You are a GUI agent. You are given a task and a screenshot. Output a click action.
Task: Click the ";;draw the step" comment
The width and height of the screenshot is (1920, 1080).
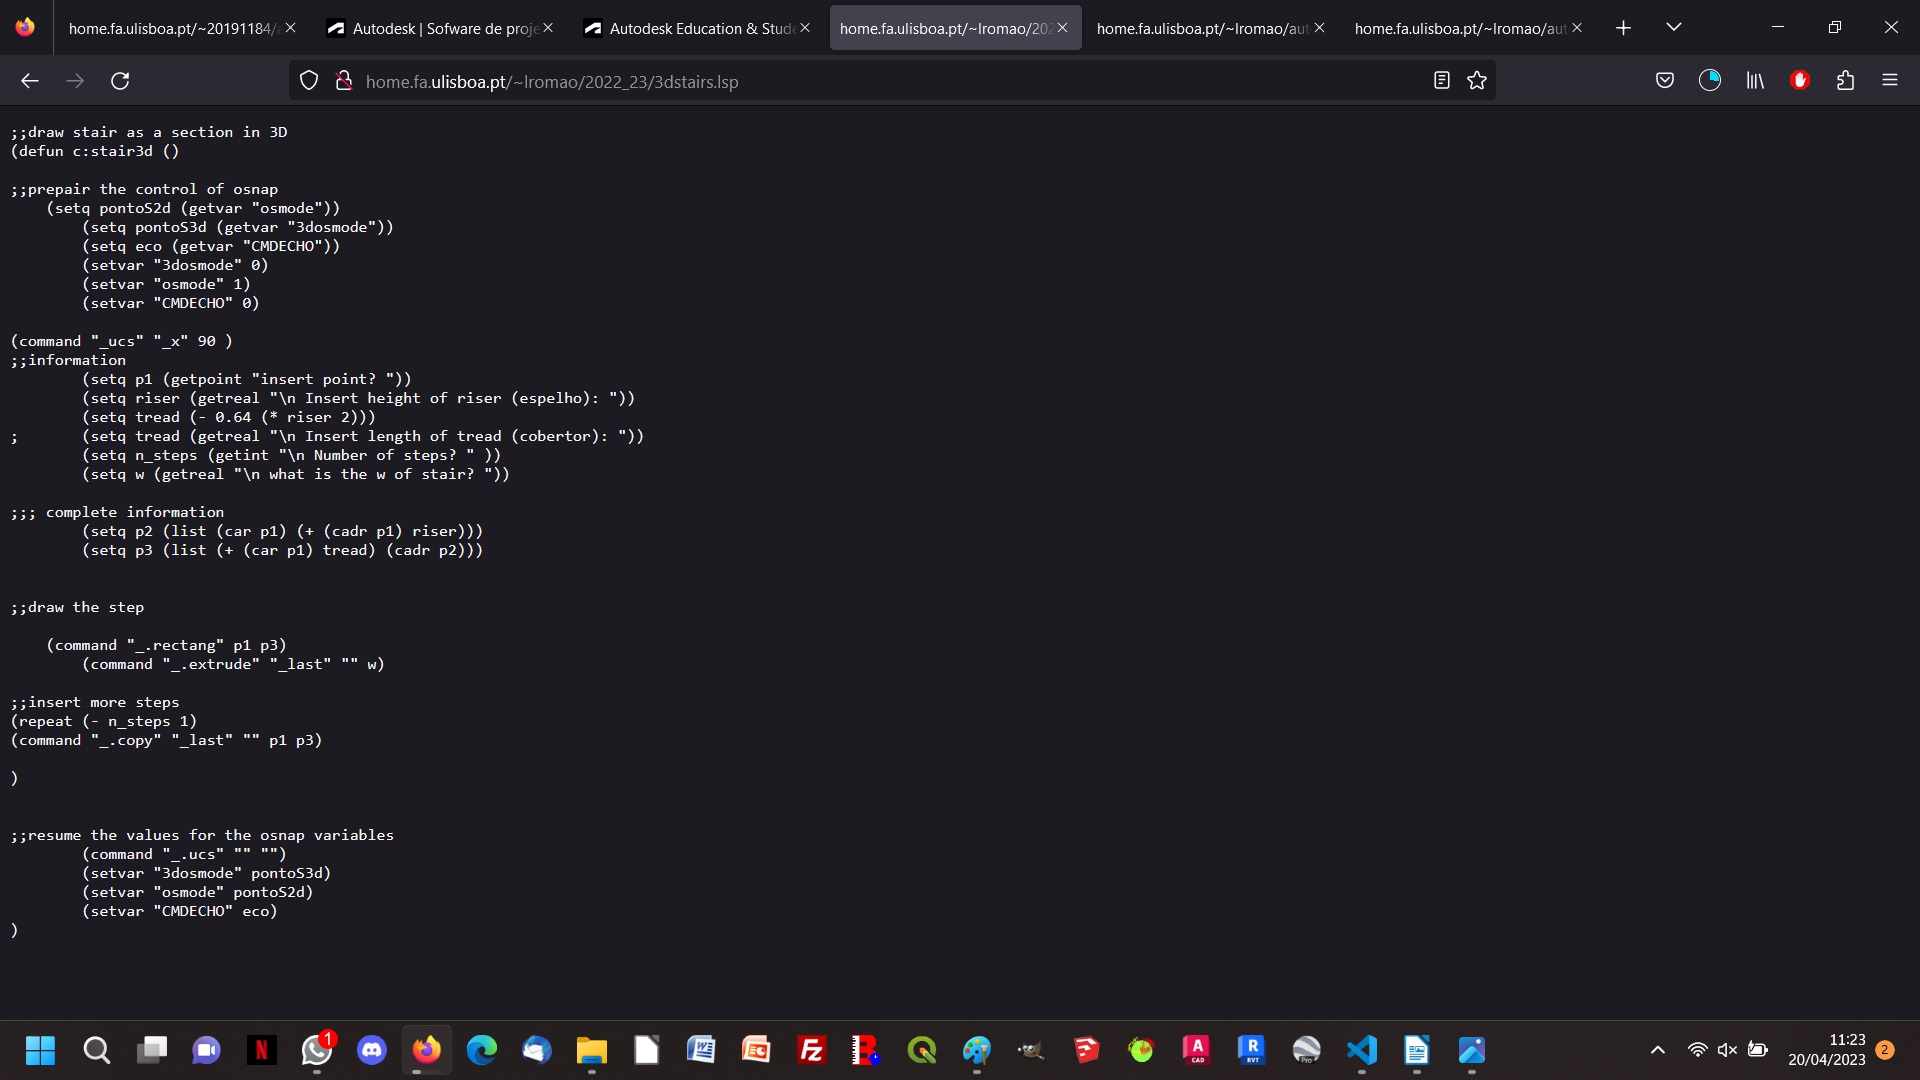[x=77, y=607]
